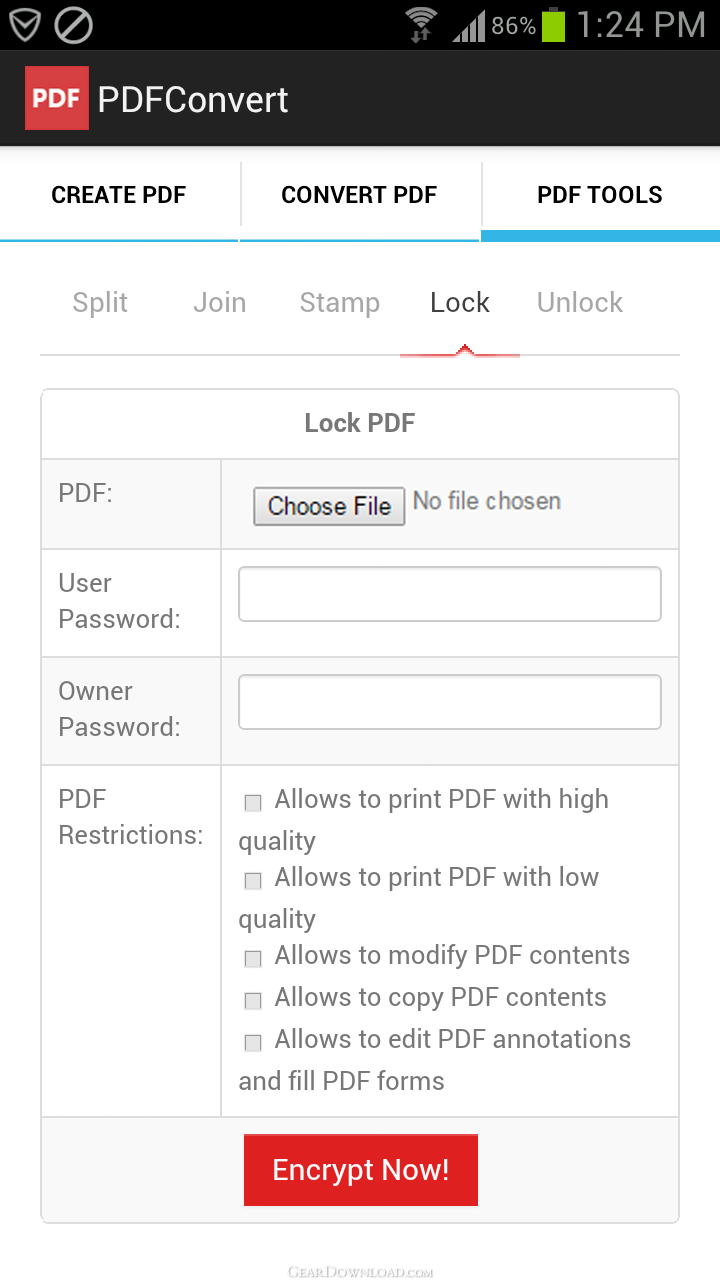Toggle Allows to copy PDF contents
Screen dimensions: 720x1280
[253, 1000]
